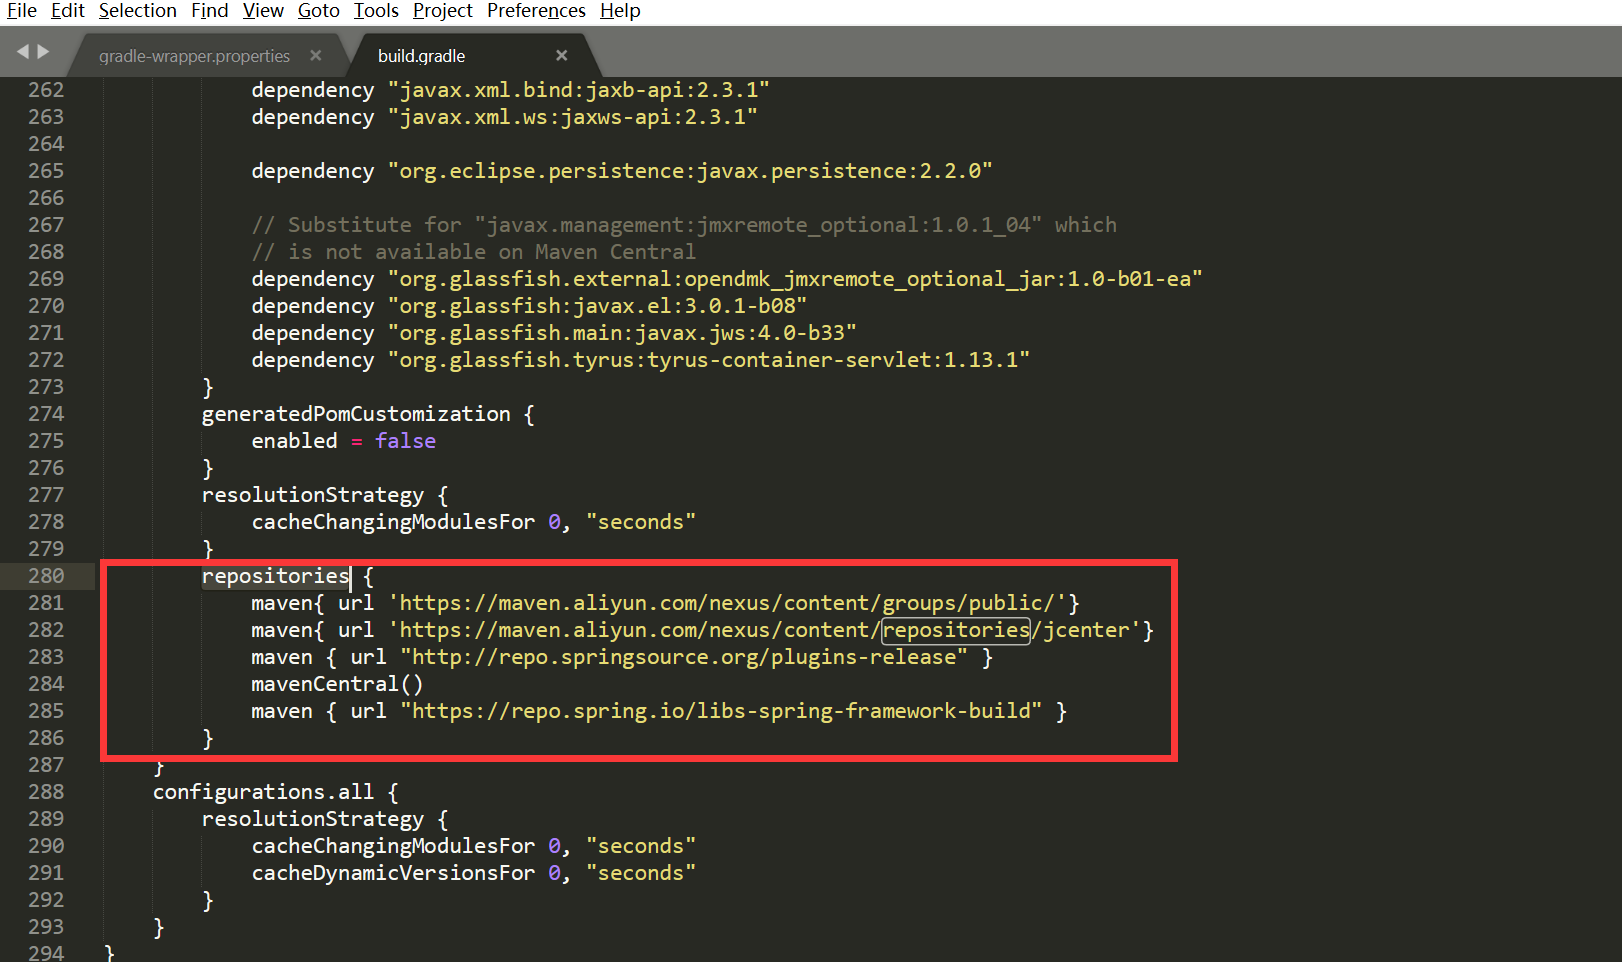Click "seconds" string on line 291

(640, 873)
